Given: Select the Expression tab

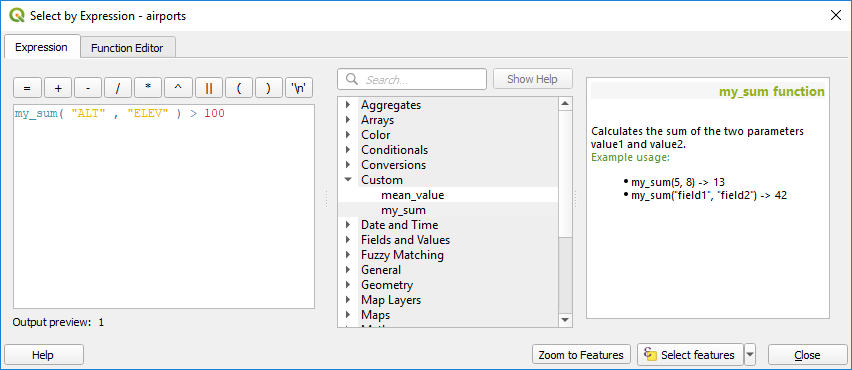Looking at the screenshot, I should [41, 47].
